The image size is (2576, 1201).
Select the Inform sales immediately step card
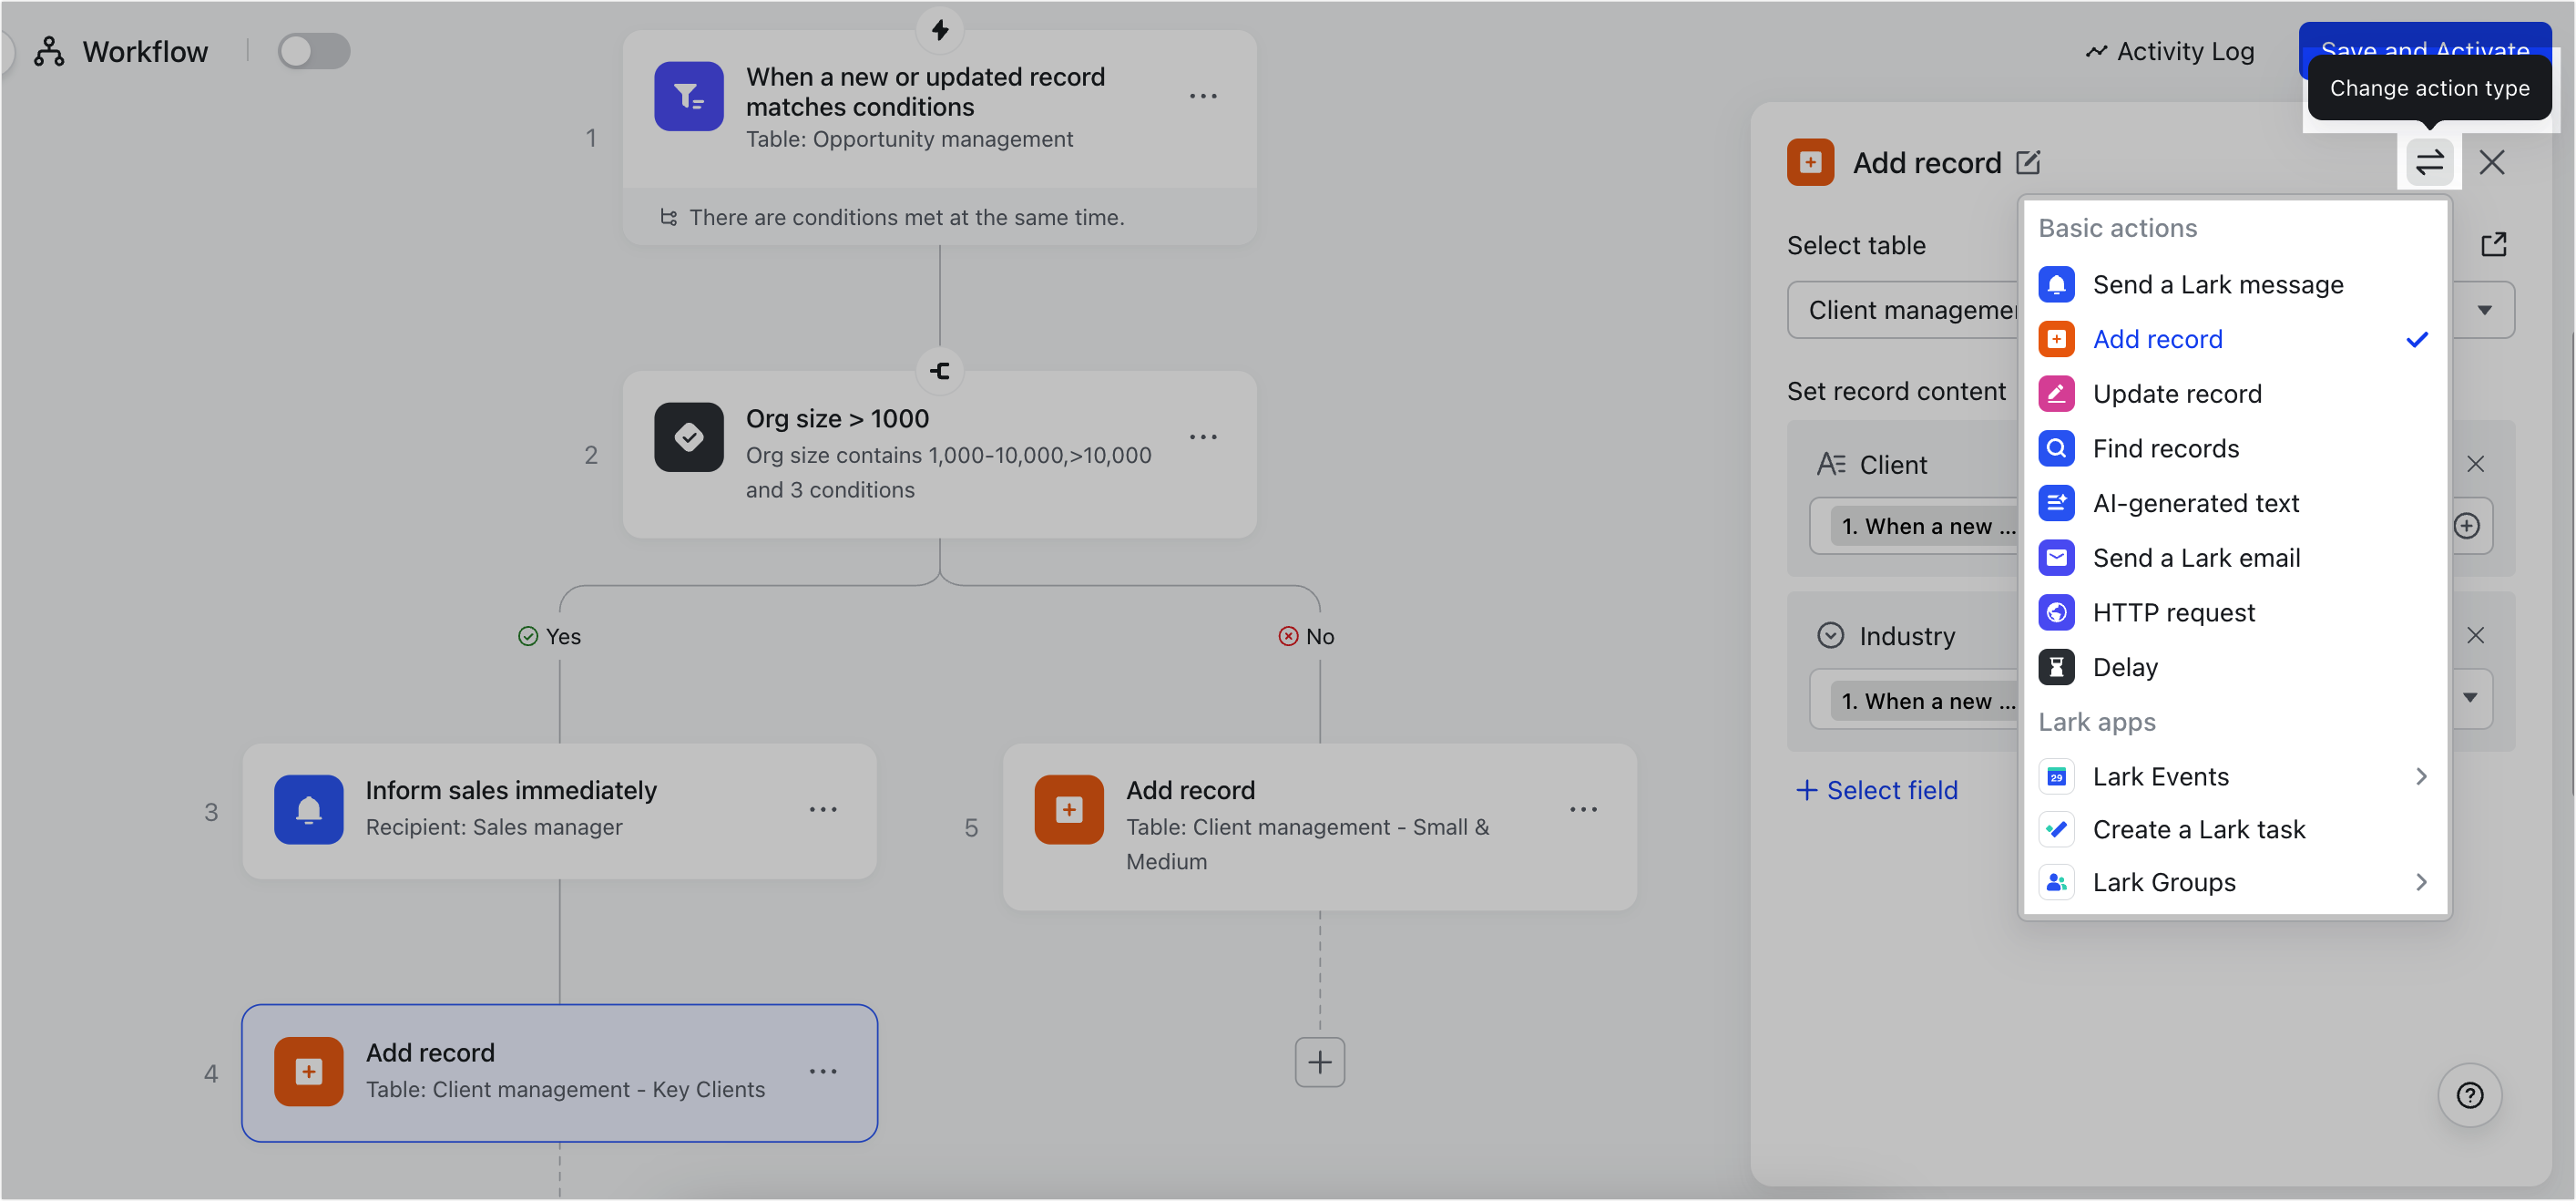pyautogui.click(x=559, y=811)
